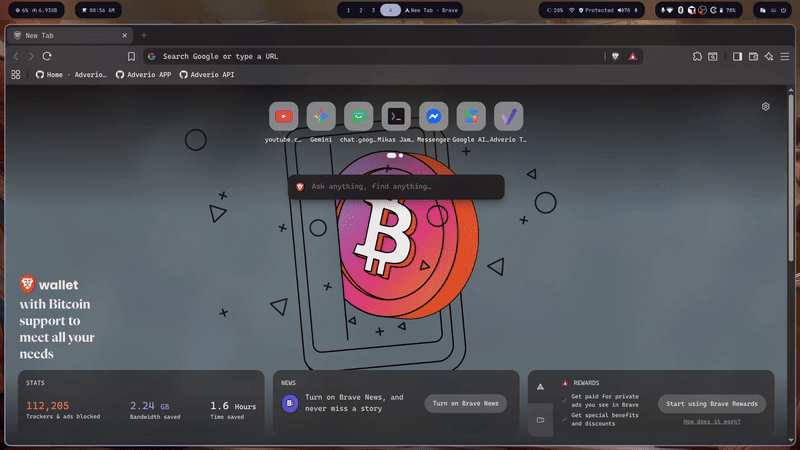Click the Protected VPN status indicator
The width and height of the screenshot is (800, 450).
pyautogui.click(x=597, y=10)
